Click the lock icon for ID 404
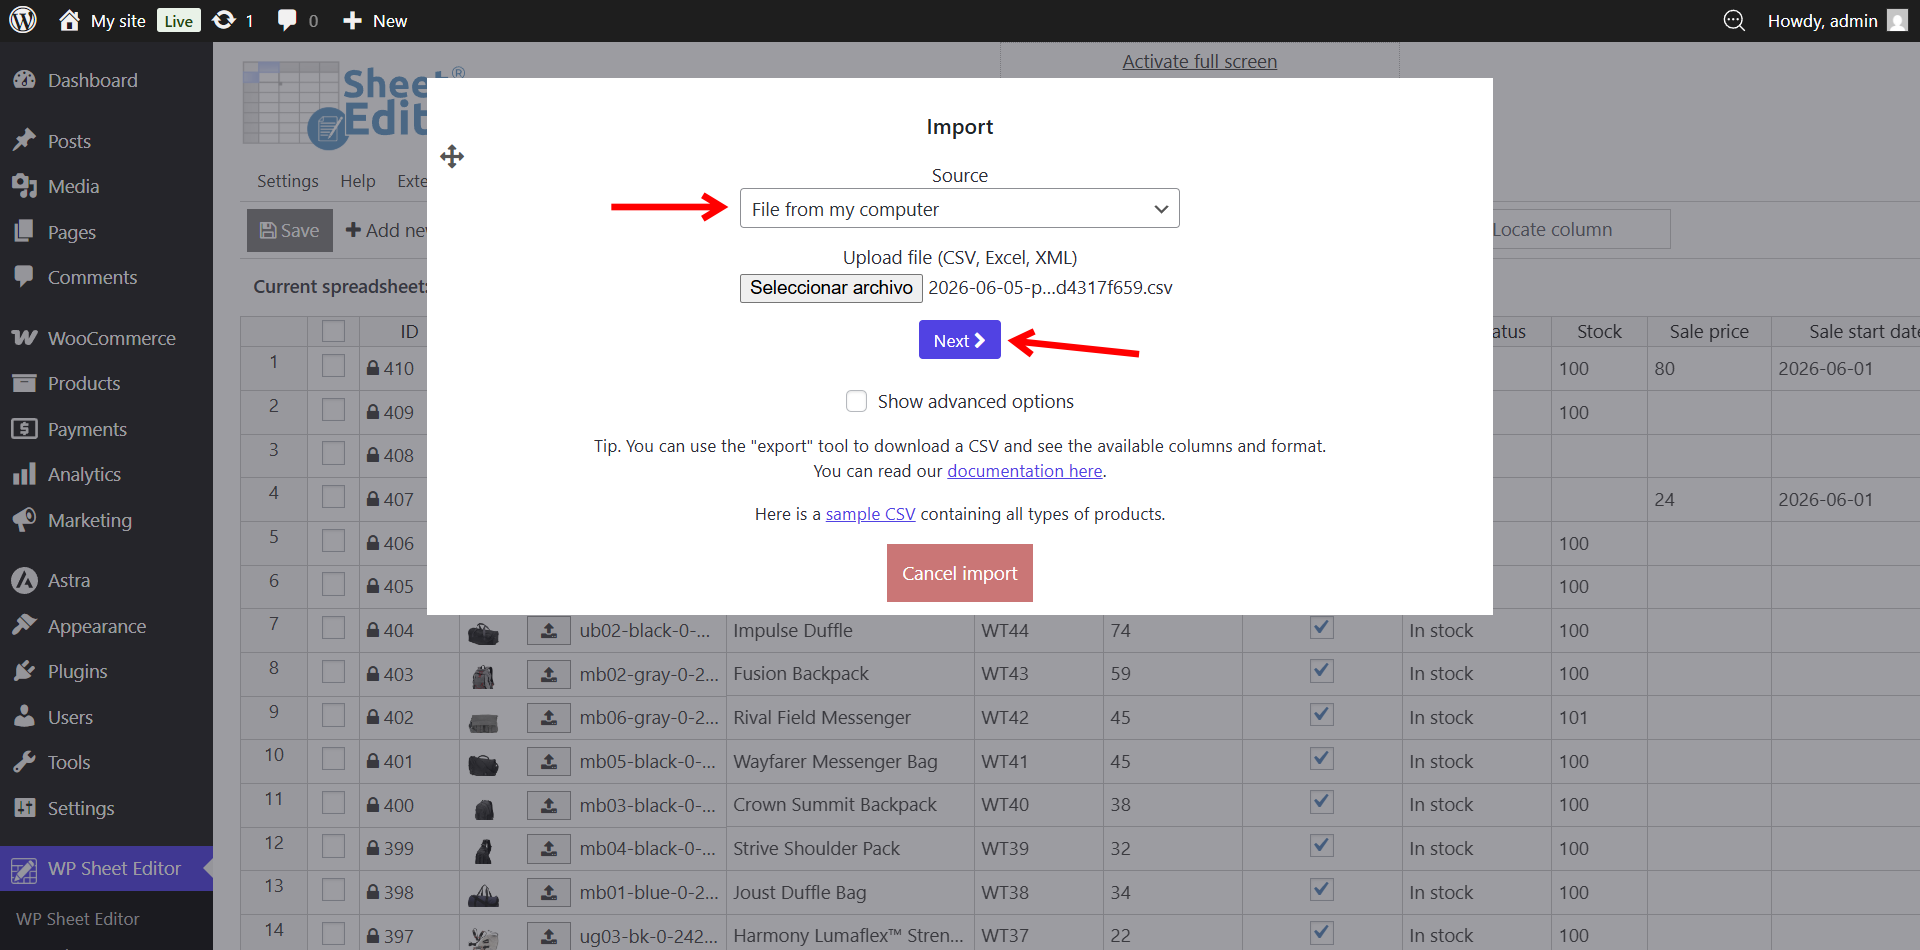 373,630
